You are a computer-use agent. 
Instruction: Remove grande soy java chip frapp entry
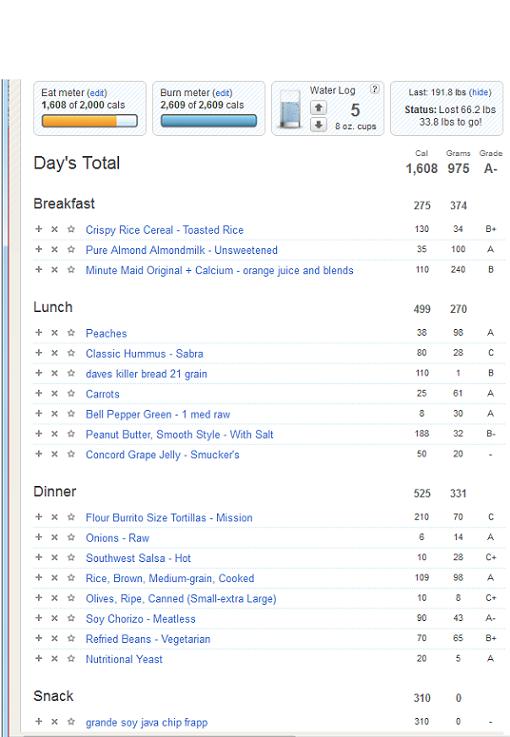55,721
